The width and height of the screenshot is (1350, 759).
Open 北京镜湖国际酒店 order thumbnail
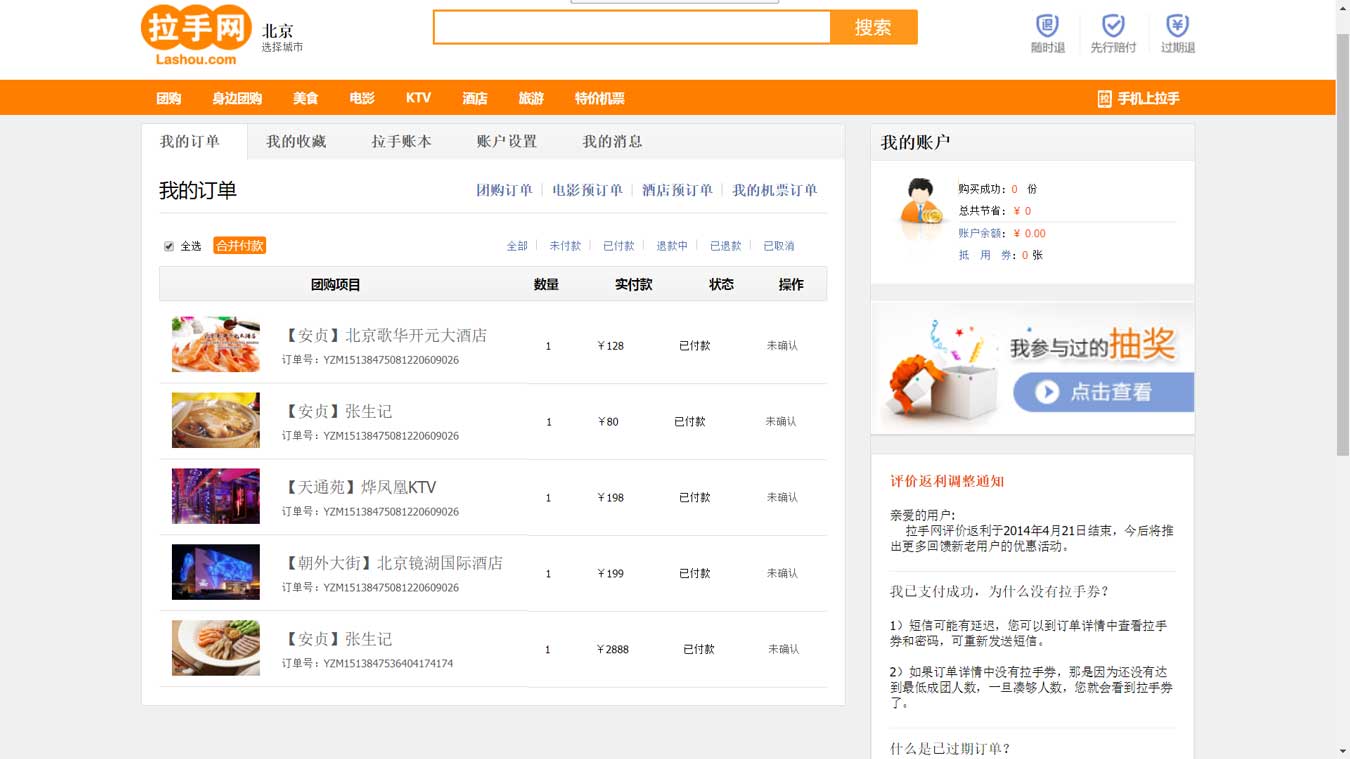pos(216,572)
